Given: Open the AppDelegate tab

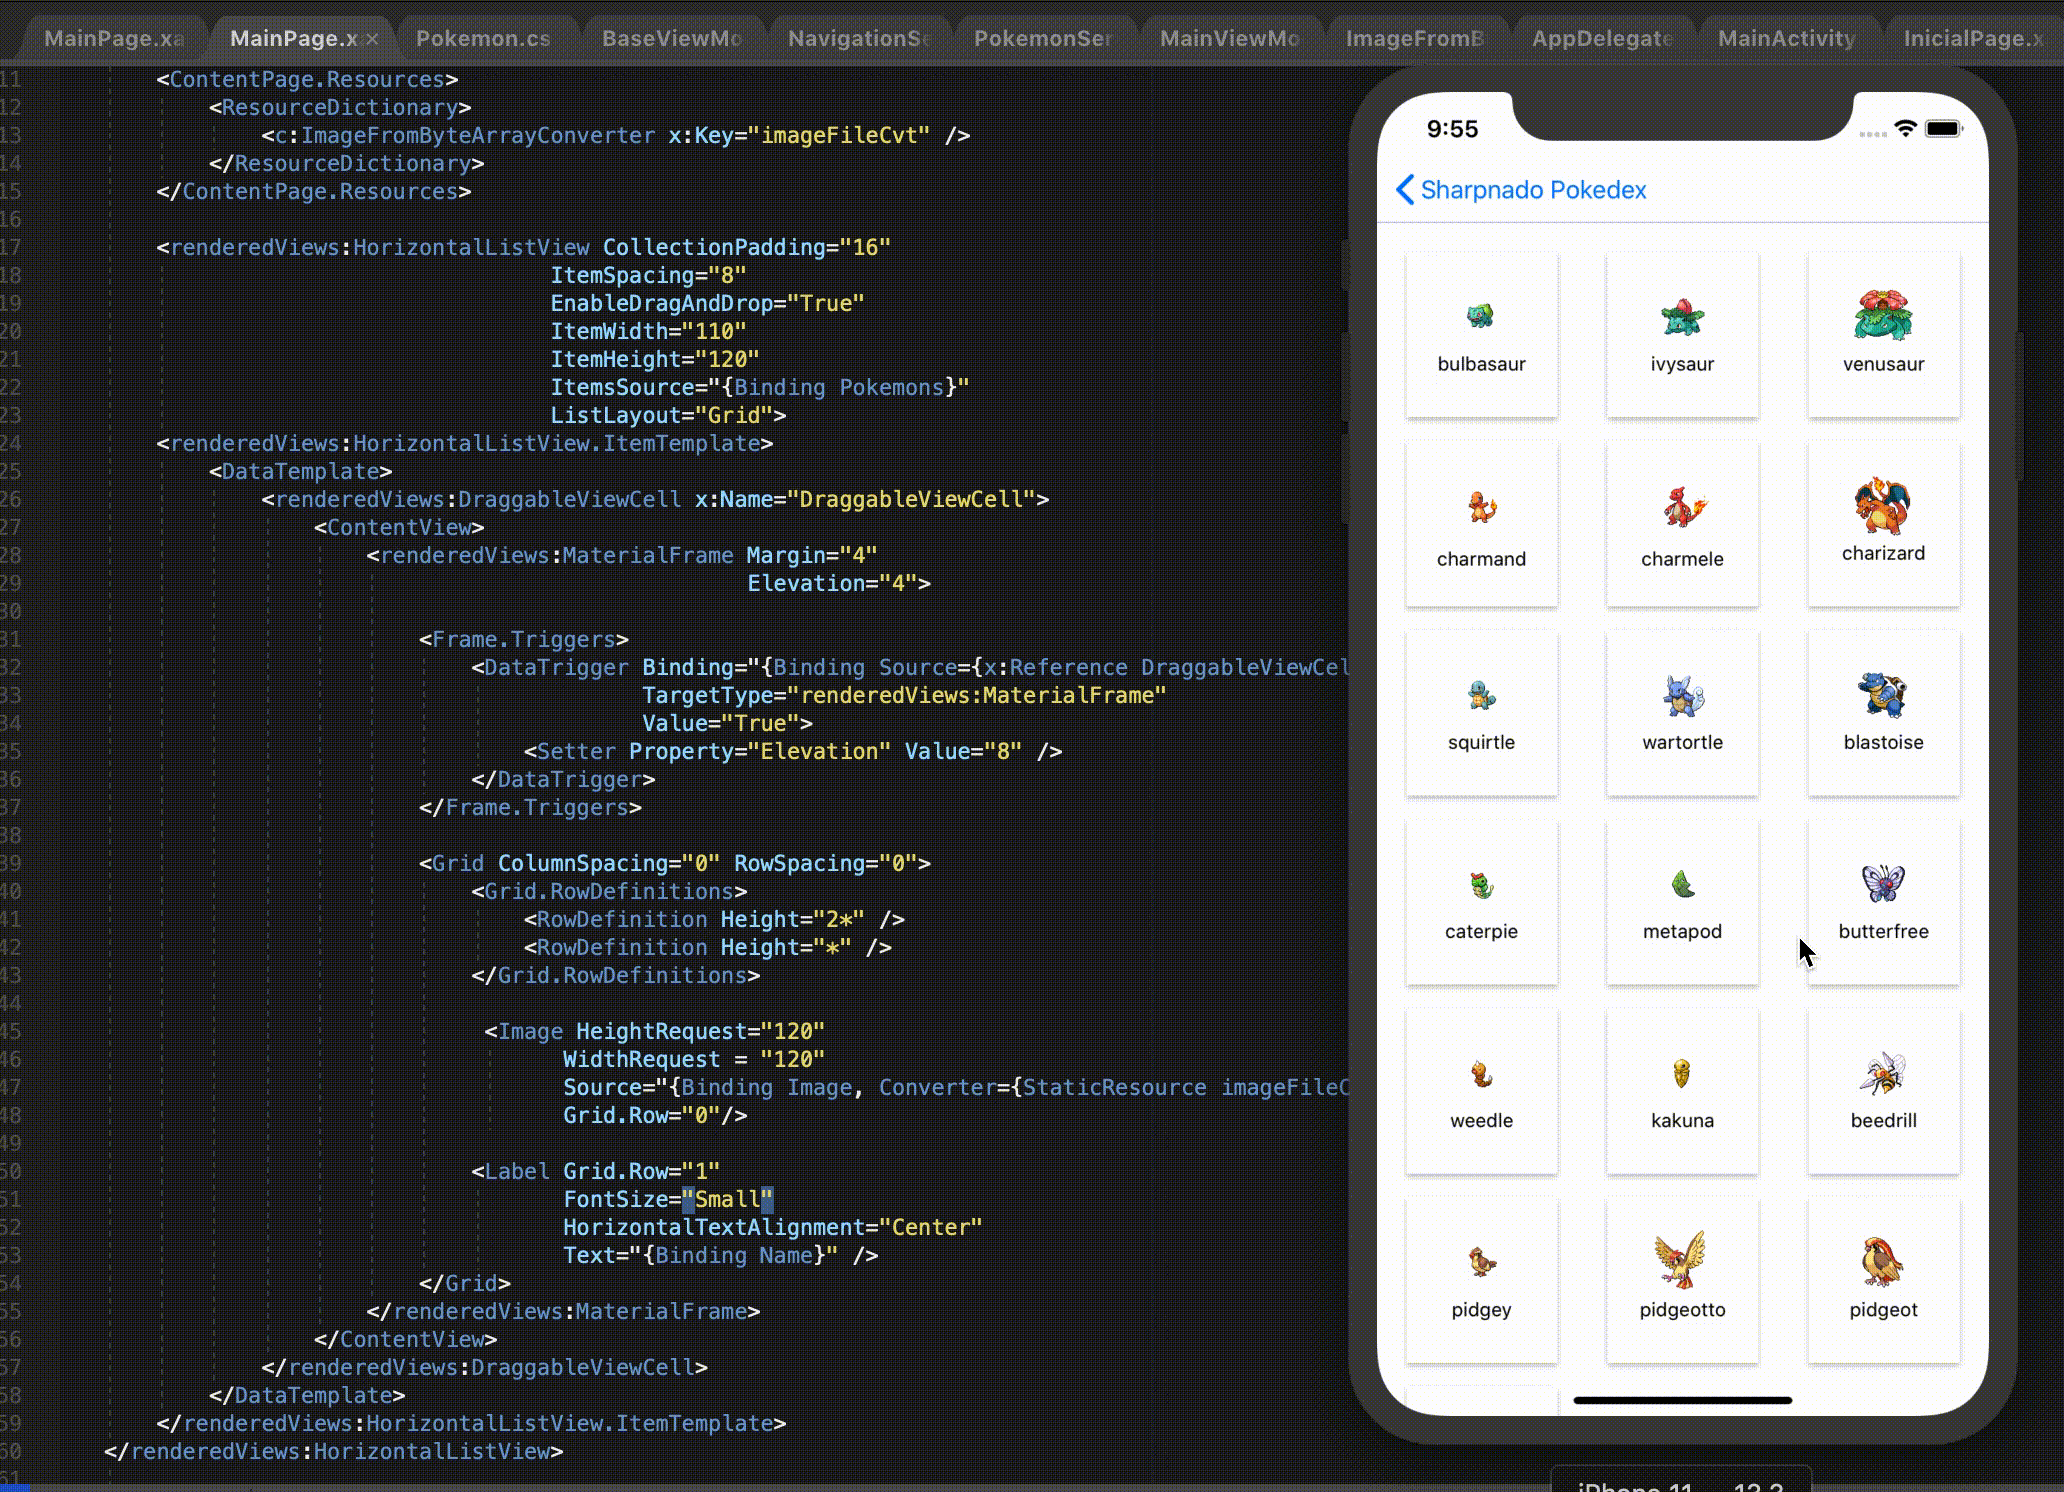Looking at the screenshot, I should click(1602, 38).
